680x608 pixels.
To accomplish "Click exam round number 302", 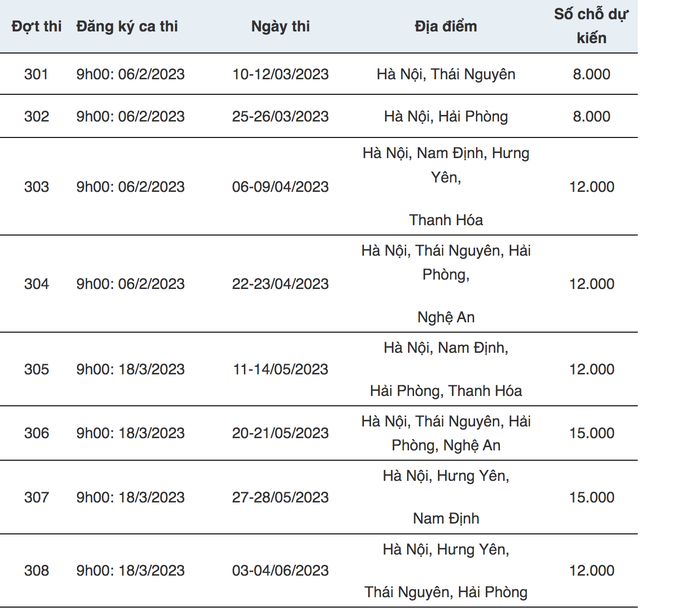I will (36, 116).
